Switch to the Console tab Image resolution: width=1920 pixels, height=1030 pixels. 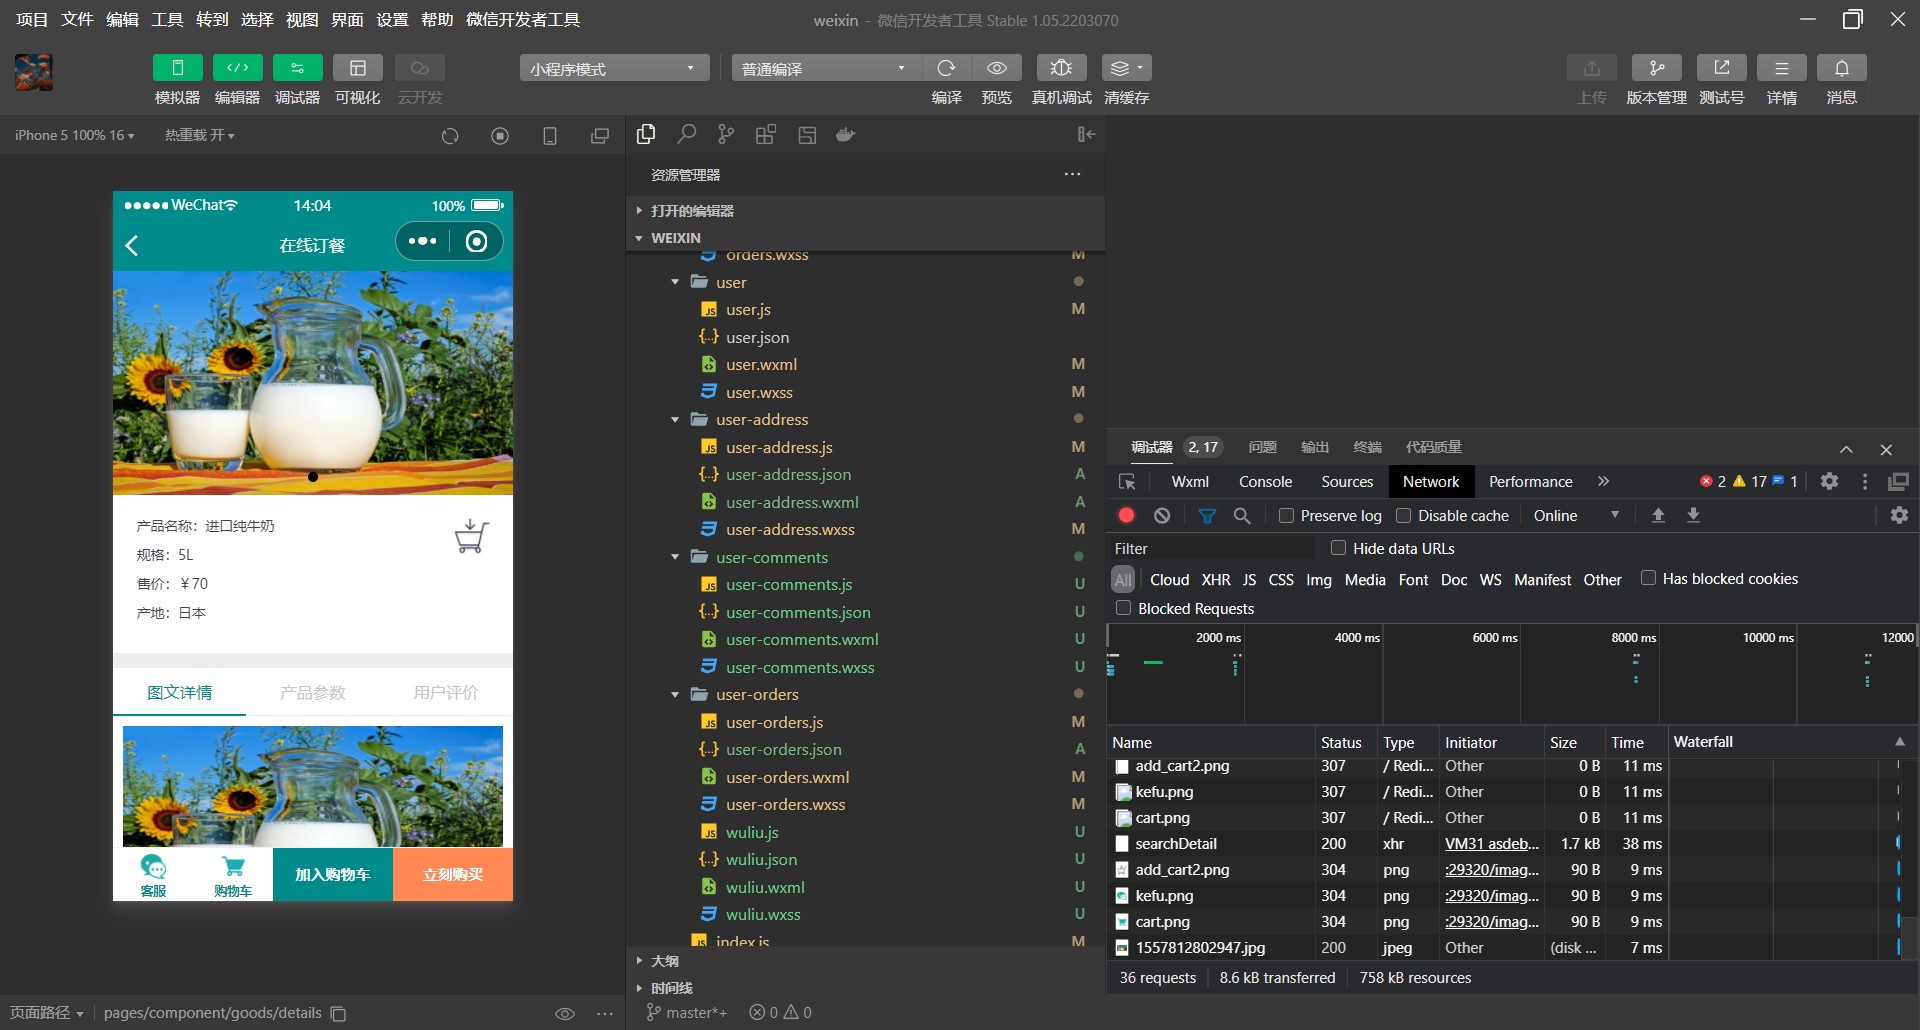(x=1265, y=482)
